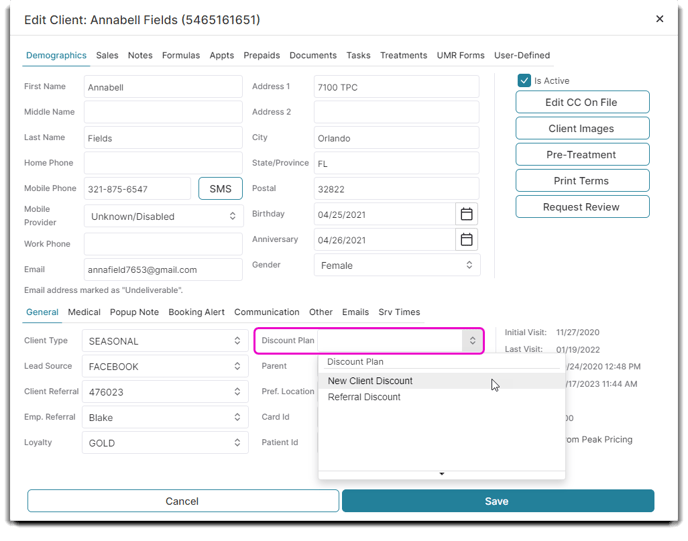The image size is (688, 541).
Task: Choose Referral Discount from the list
Action: [x=442, y=397]
